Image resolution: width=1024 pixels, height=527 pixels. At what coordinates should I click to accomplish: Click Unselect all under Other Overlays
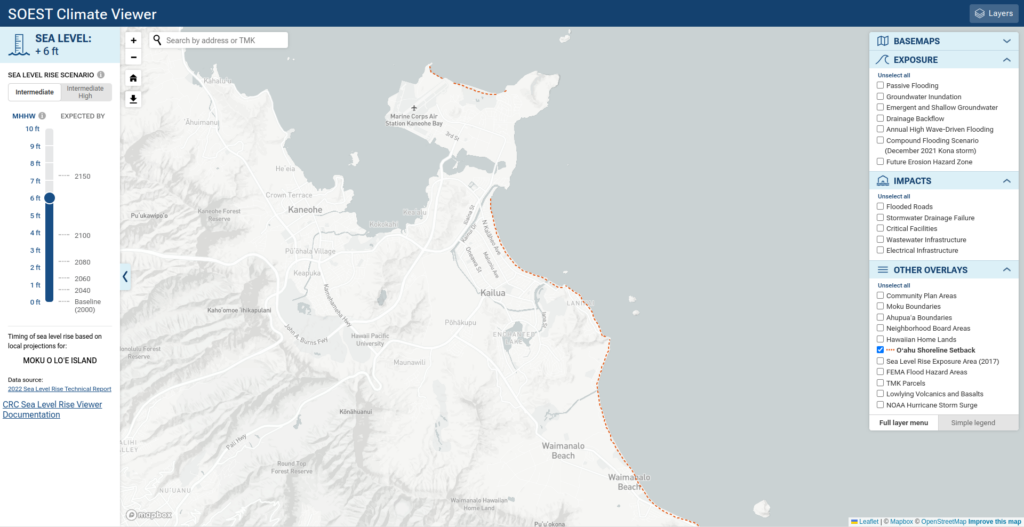(892, 285)
